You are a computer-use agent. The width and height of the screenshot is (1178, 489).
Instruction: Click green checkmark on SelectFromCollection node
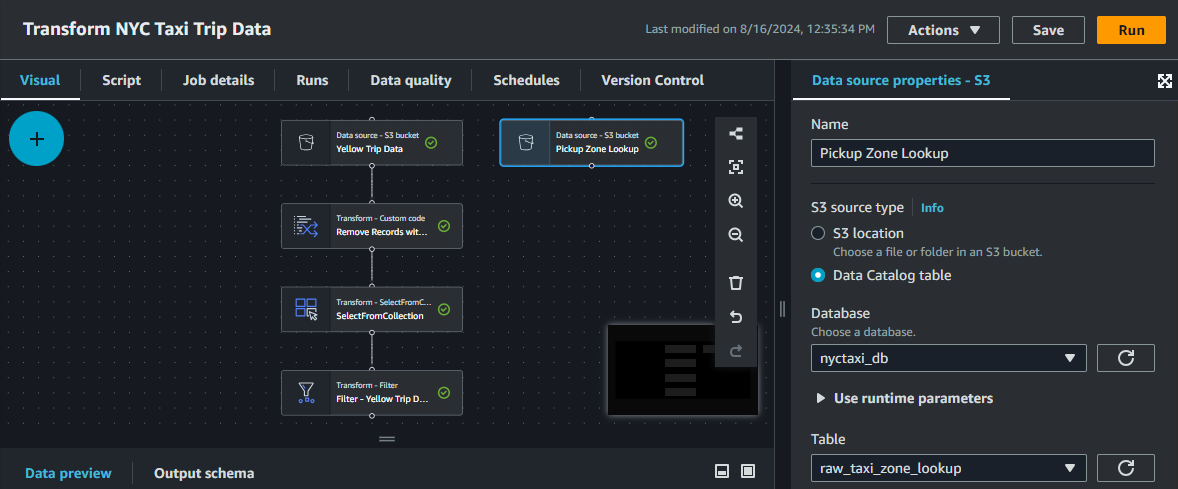point(443,309)
